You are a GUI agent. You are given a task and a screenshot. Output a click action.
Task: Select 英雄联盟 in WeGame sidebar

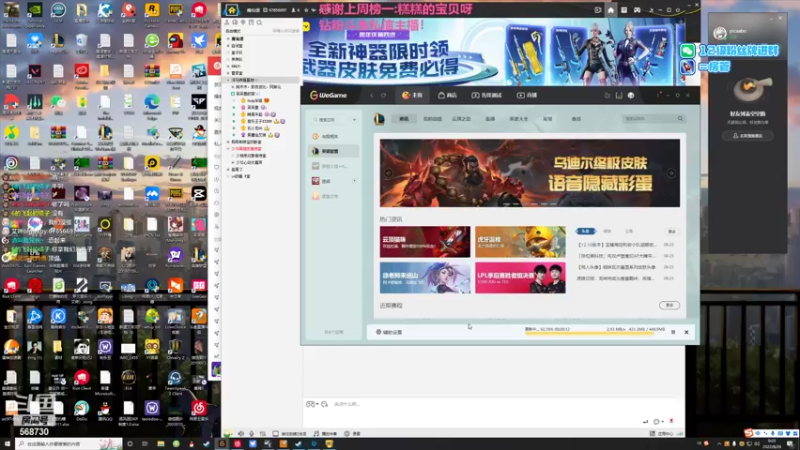coord(333,152)
